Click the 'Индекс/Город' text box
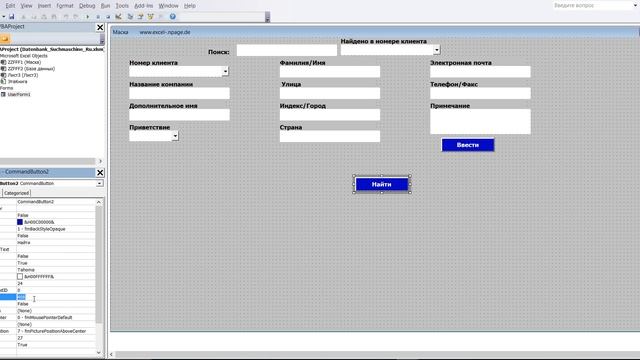The width and height of the screenshot is (640, 360). coord(330,115)
